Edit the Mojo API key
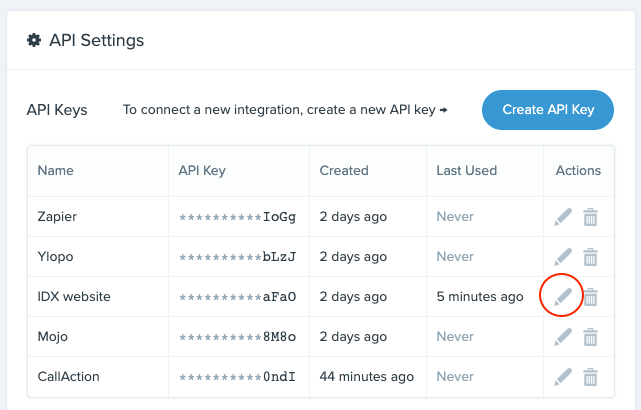Image resolution: width=641 pixels, height=410 pixels. (563, 337)
